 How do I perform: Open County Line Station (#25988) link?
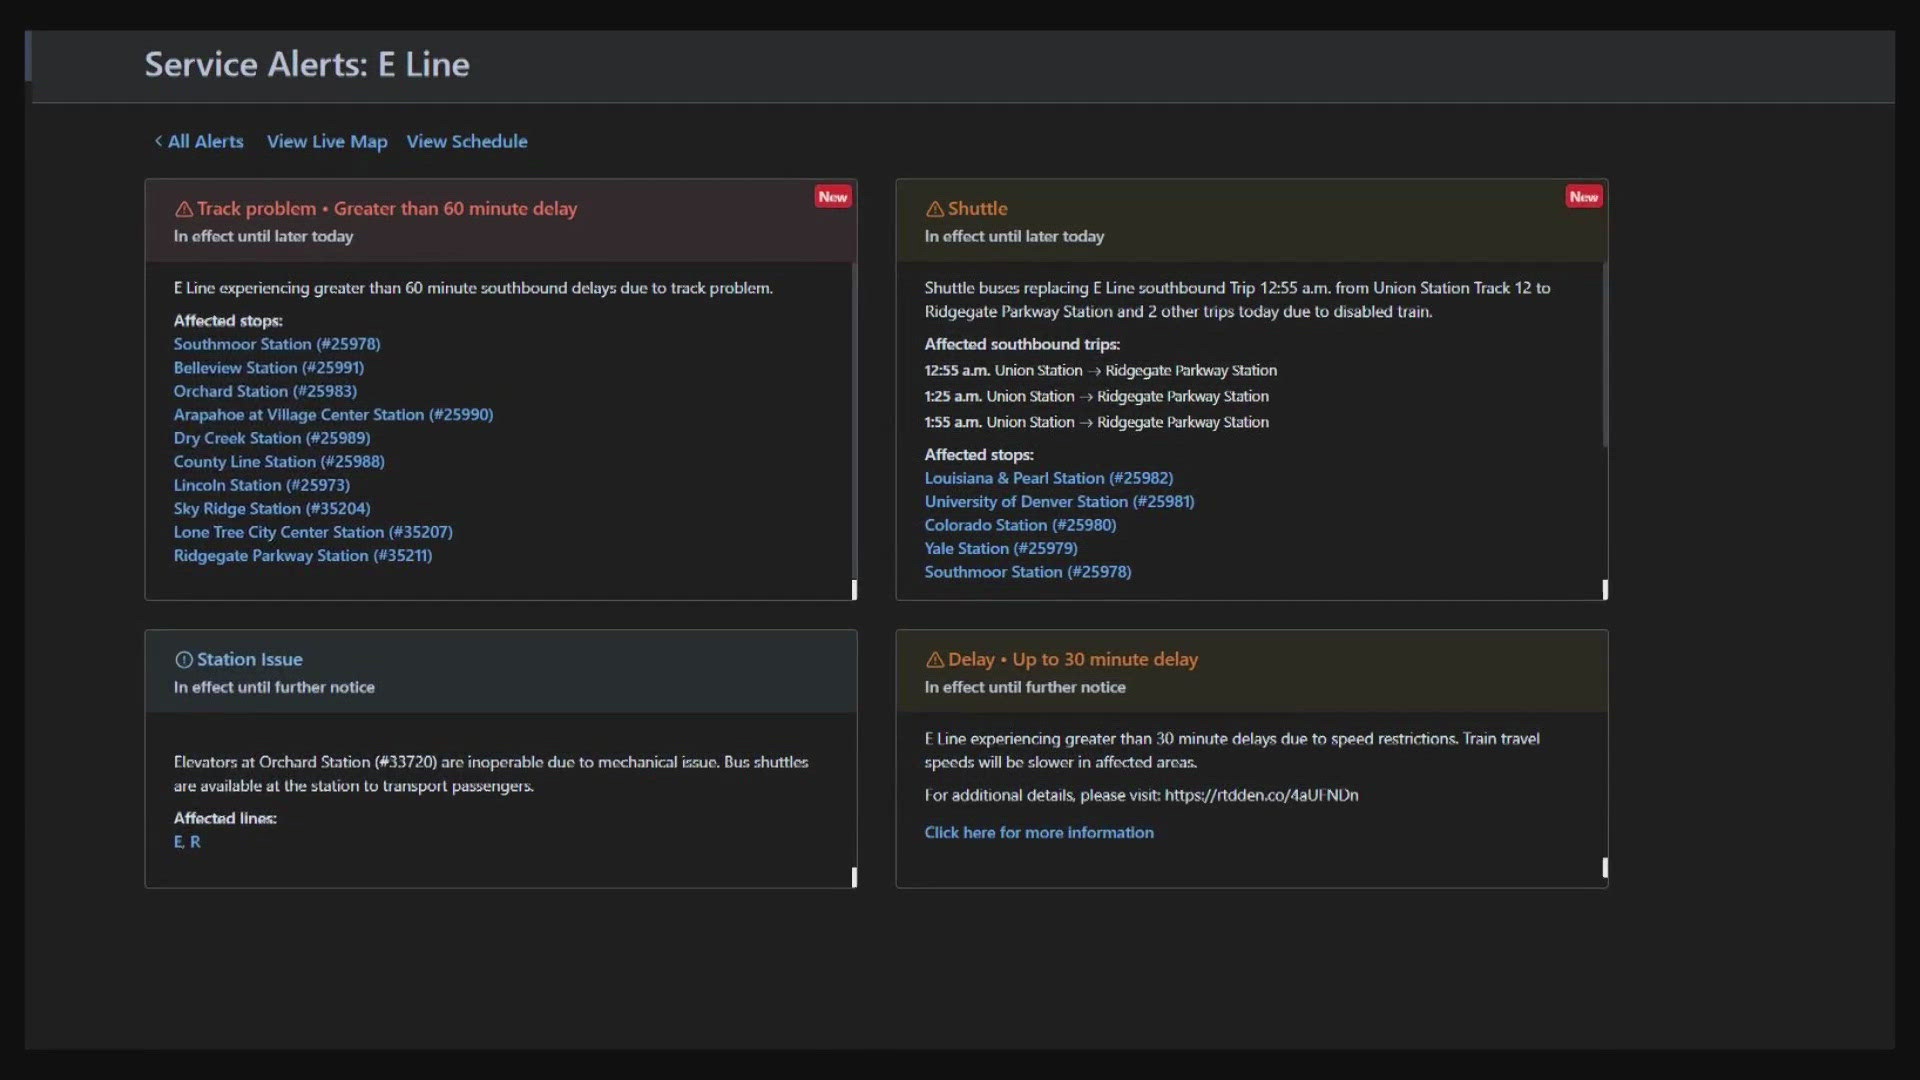pos(279,462)
